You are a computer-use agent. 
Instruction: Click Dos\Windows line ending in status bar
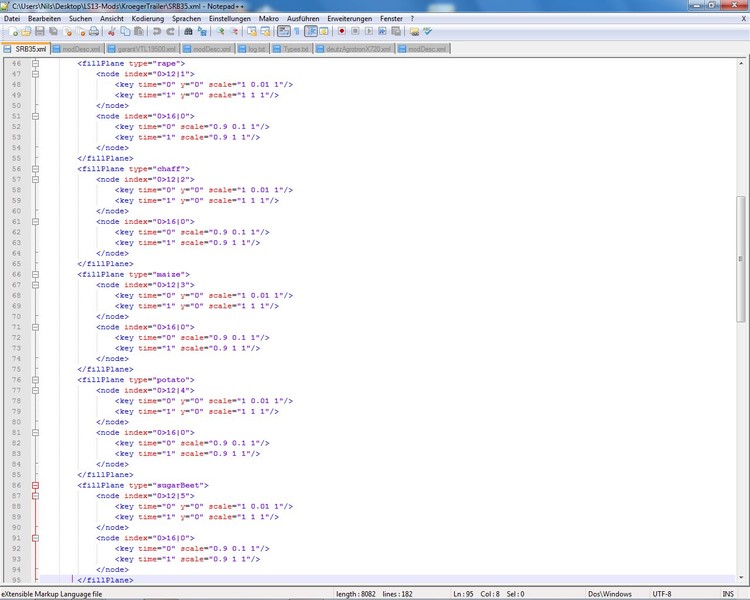(x=609, y=594)
